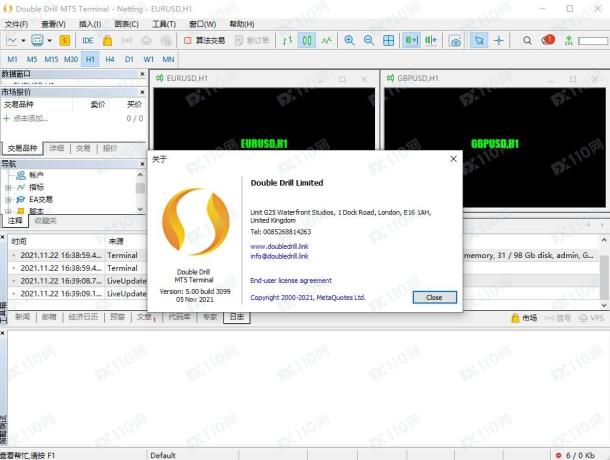
Task: Open the 插入(I) menu
Action: tap(90, 24)
